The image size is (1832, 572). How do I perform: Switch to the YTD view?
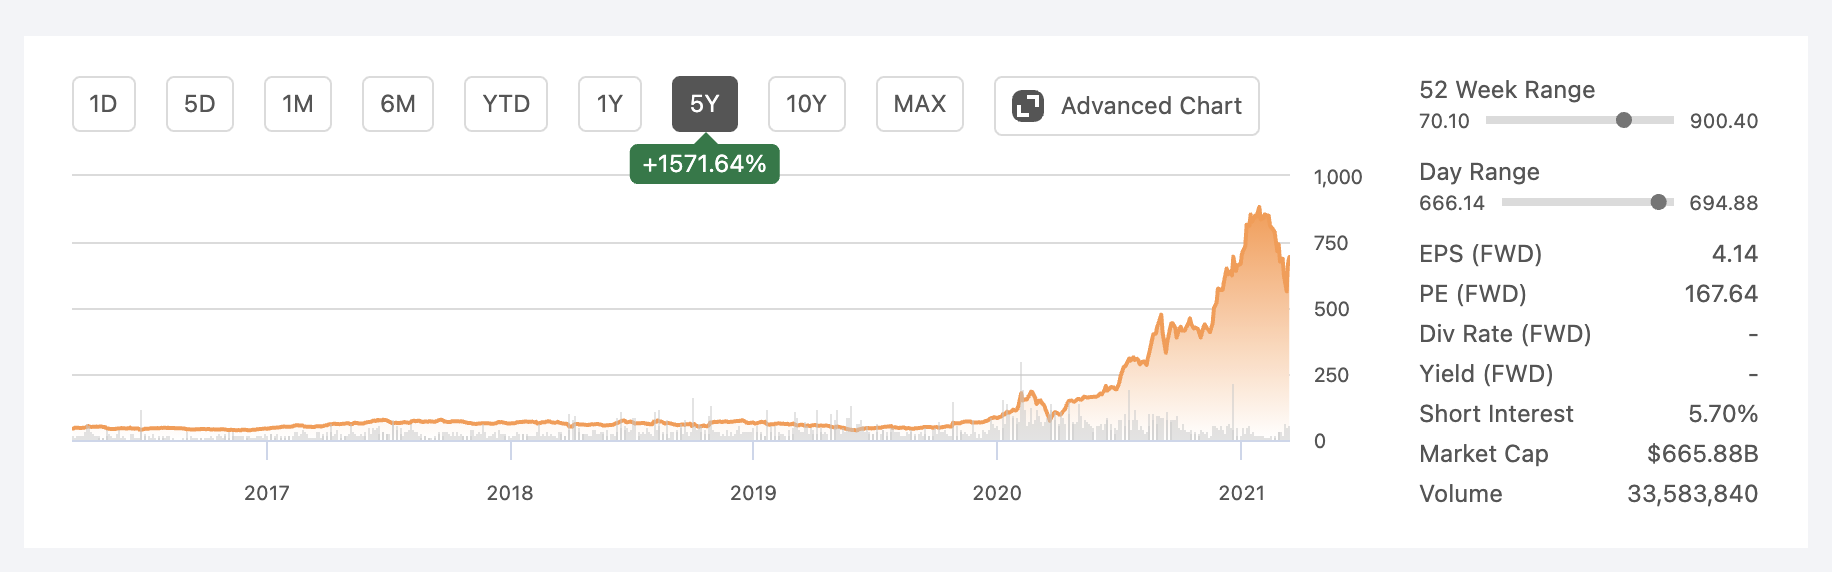click(506, 104)
